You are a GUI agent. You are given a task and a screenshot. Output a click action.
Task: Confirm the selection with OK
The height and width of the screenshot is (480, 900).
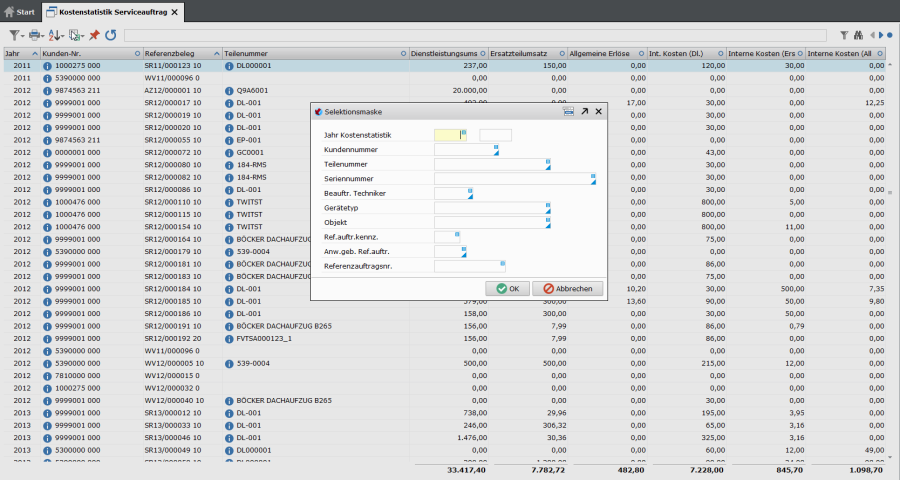[x=506, y=288]
